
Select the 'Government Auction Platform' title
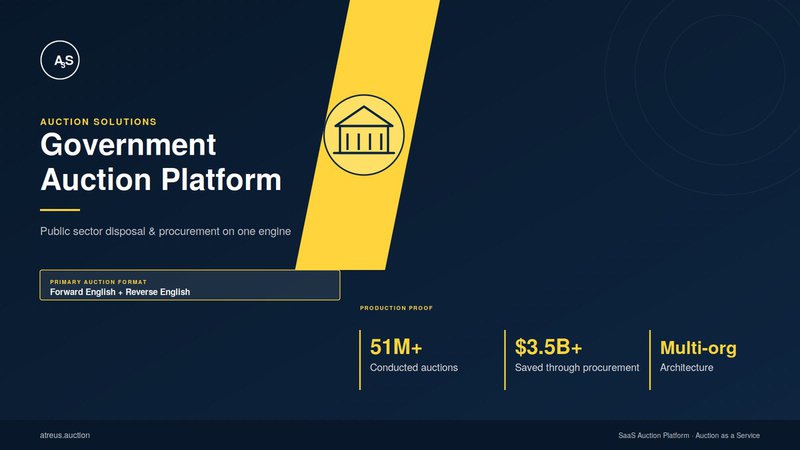pyautogui.click(x=161, y=162)
